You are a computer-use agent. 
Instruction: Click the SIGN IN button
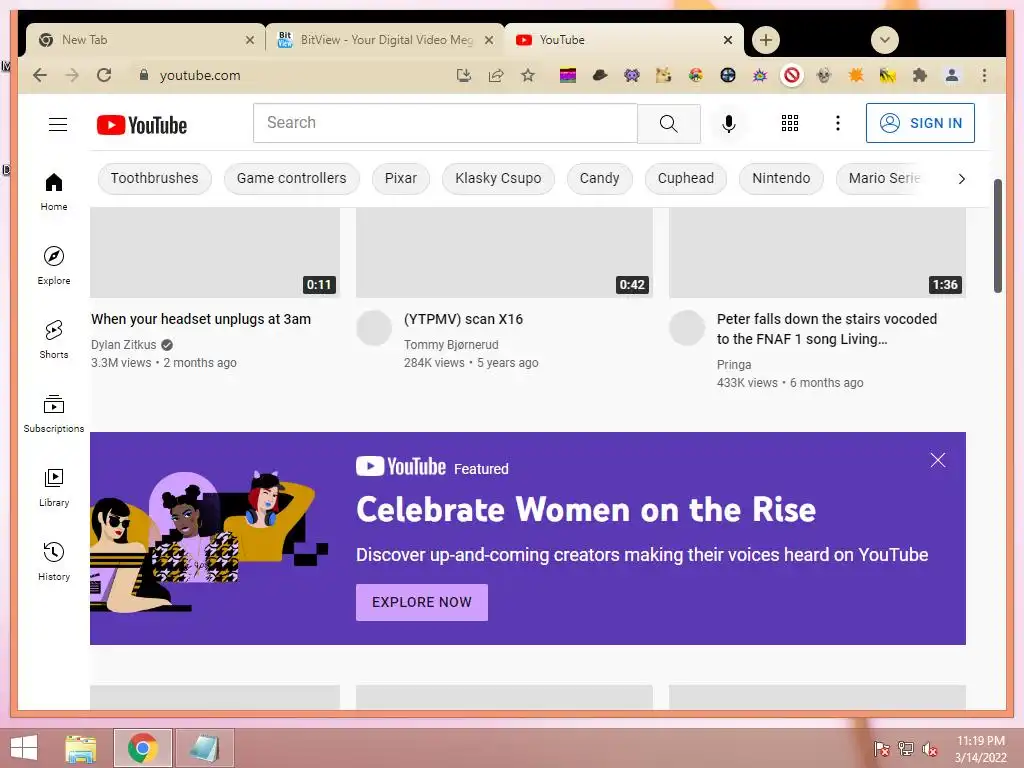coord(920,123)
